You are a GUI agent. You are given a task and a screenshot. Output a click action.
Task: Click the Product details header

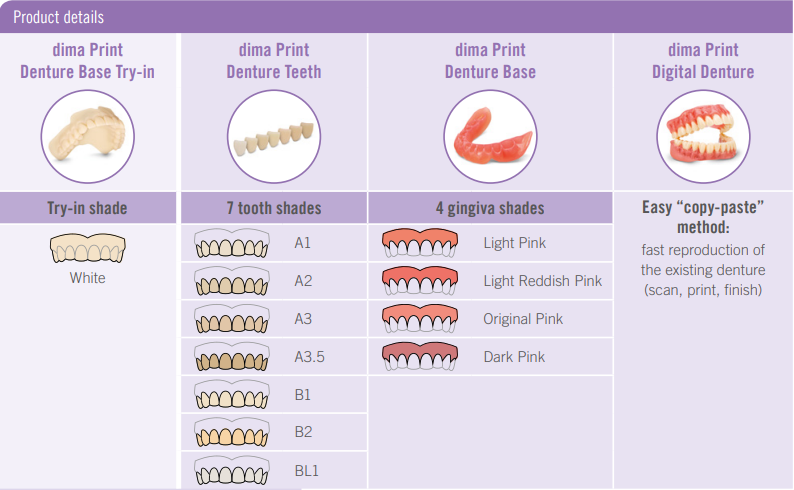click(58, 17)
